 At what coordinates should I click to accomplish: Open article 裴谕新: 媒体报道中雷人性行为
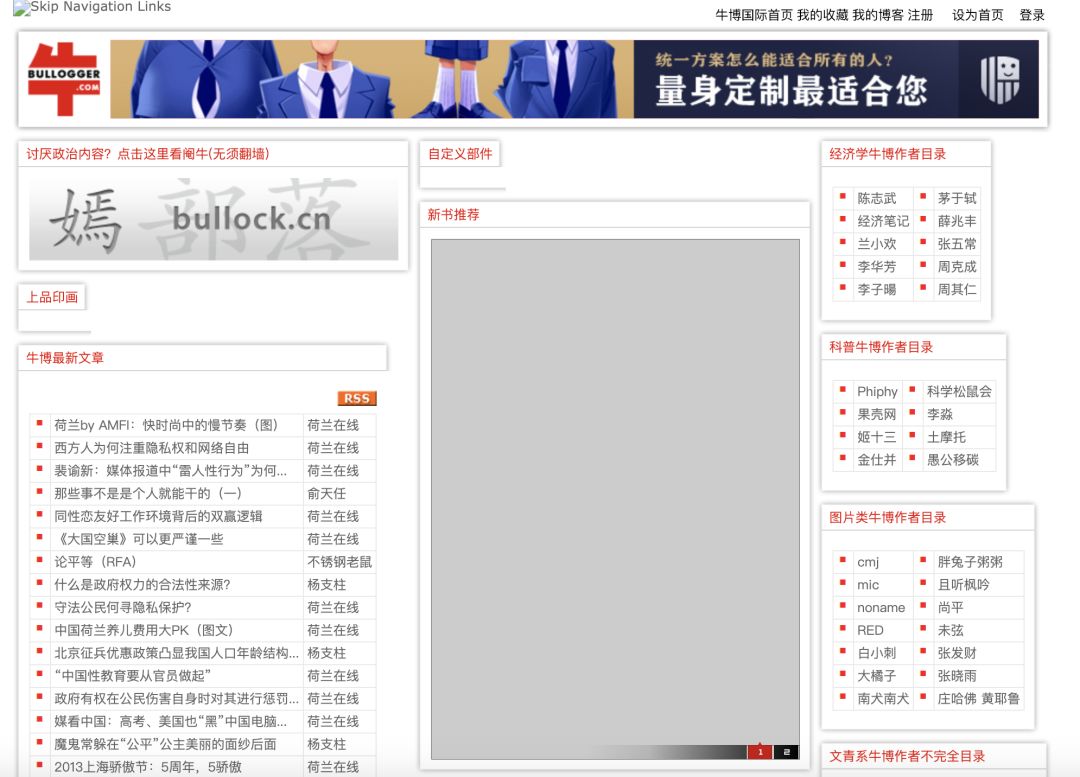coord(170,470)
